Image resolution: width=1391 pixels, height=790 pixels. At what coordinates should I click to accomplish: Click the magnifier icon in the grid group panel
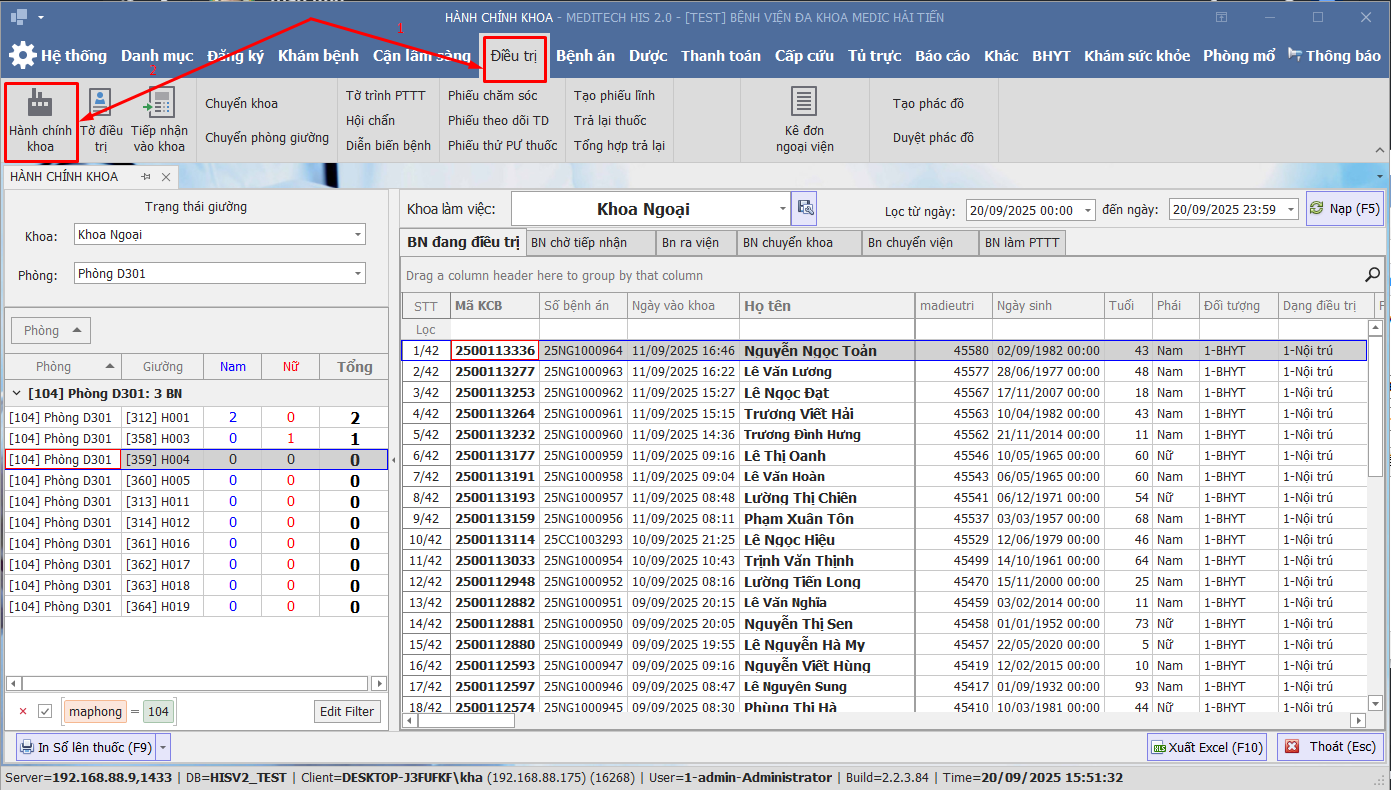[1372, 275]
